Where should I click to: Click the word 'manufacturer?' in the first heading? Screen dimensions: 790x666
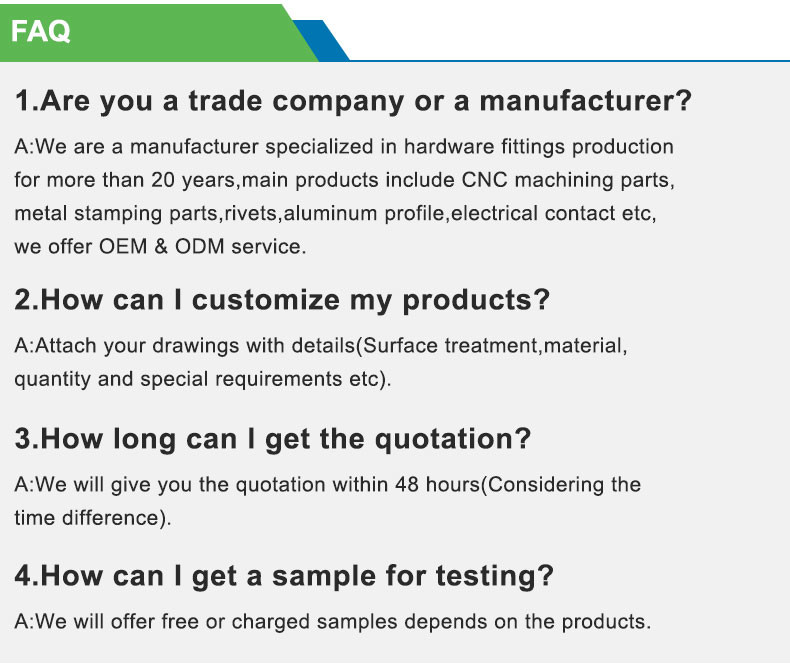click(x=586, y=101)
